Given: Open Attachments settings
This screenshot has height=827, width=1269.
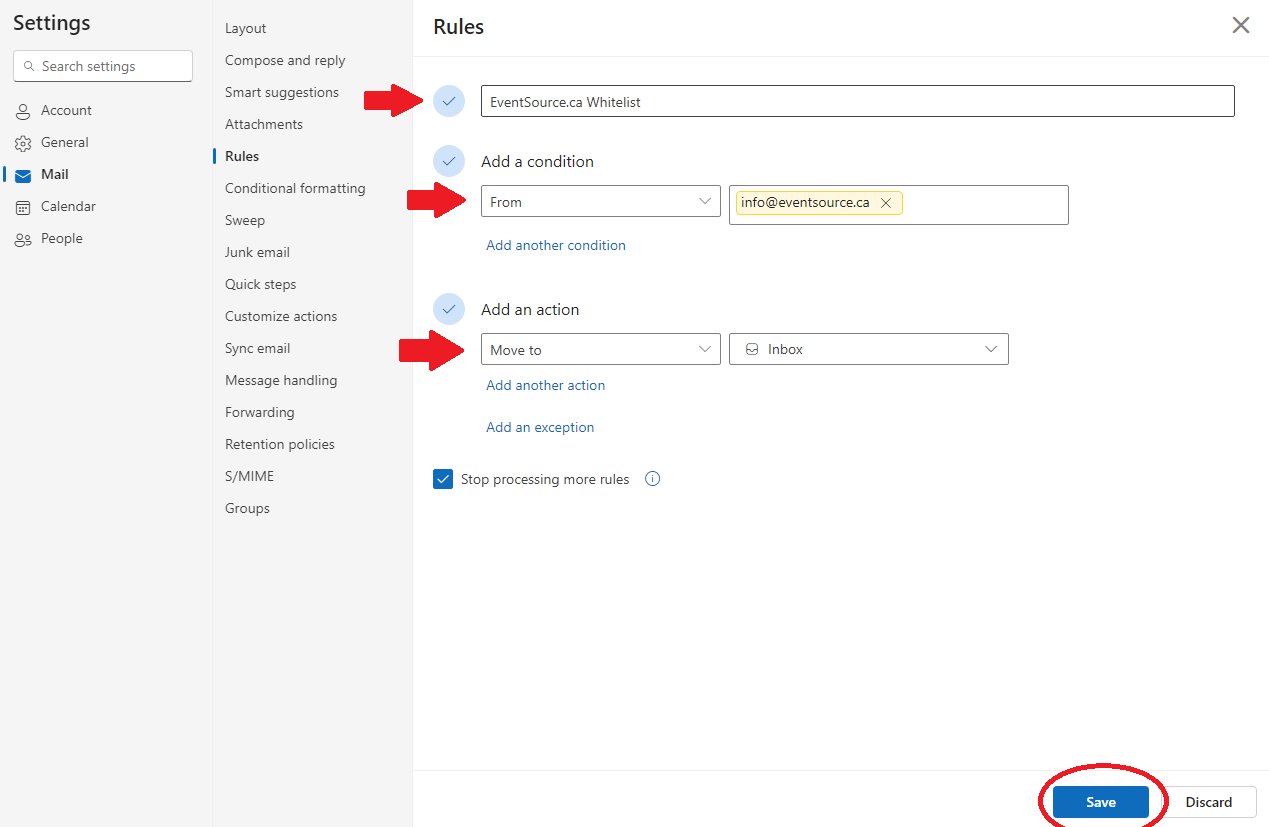Looking at the screenshot, I should click(x=264, y=125).
